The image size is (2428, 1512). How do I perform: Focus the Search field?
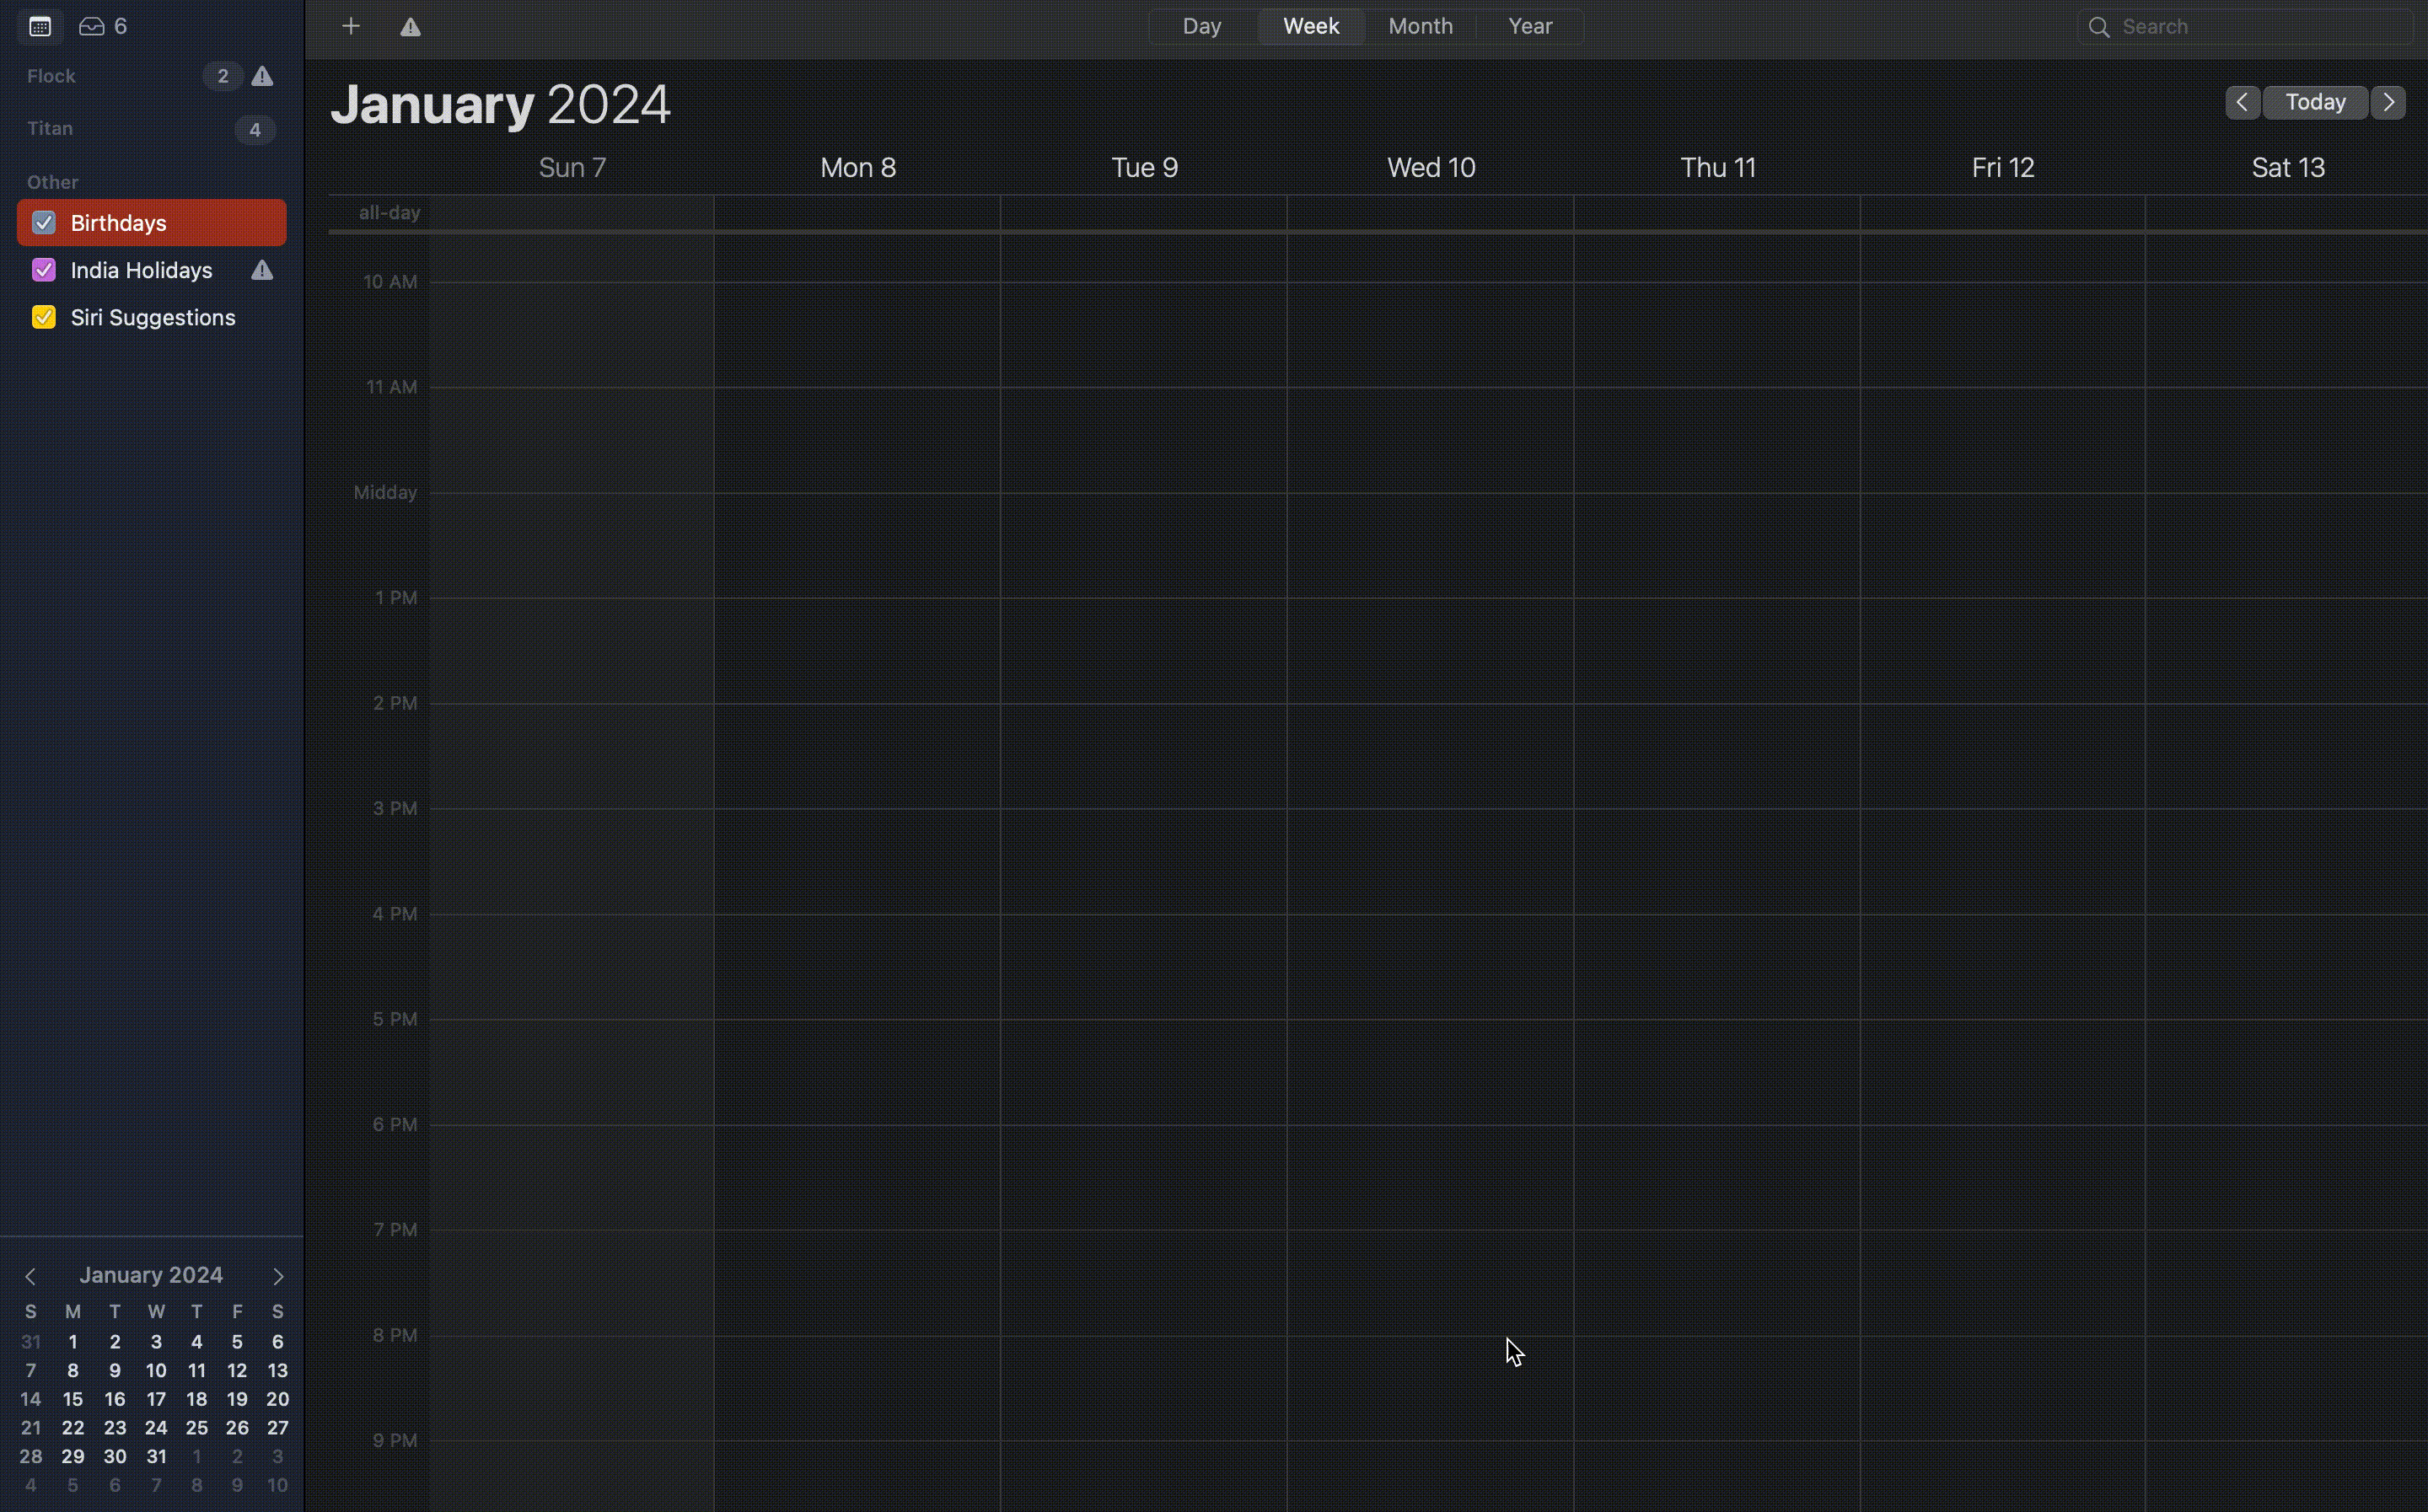point(2245,27)
